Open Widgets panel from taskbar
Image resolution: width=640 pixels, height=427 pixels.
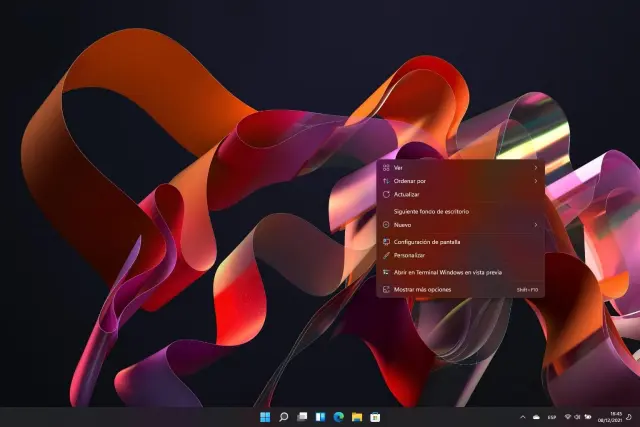(x=319, y=416)
